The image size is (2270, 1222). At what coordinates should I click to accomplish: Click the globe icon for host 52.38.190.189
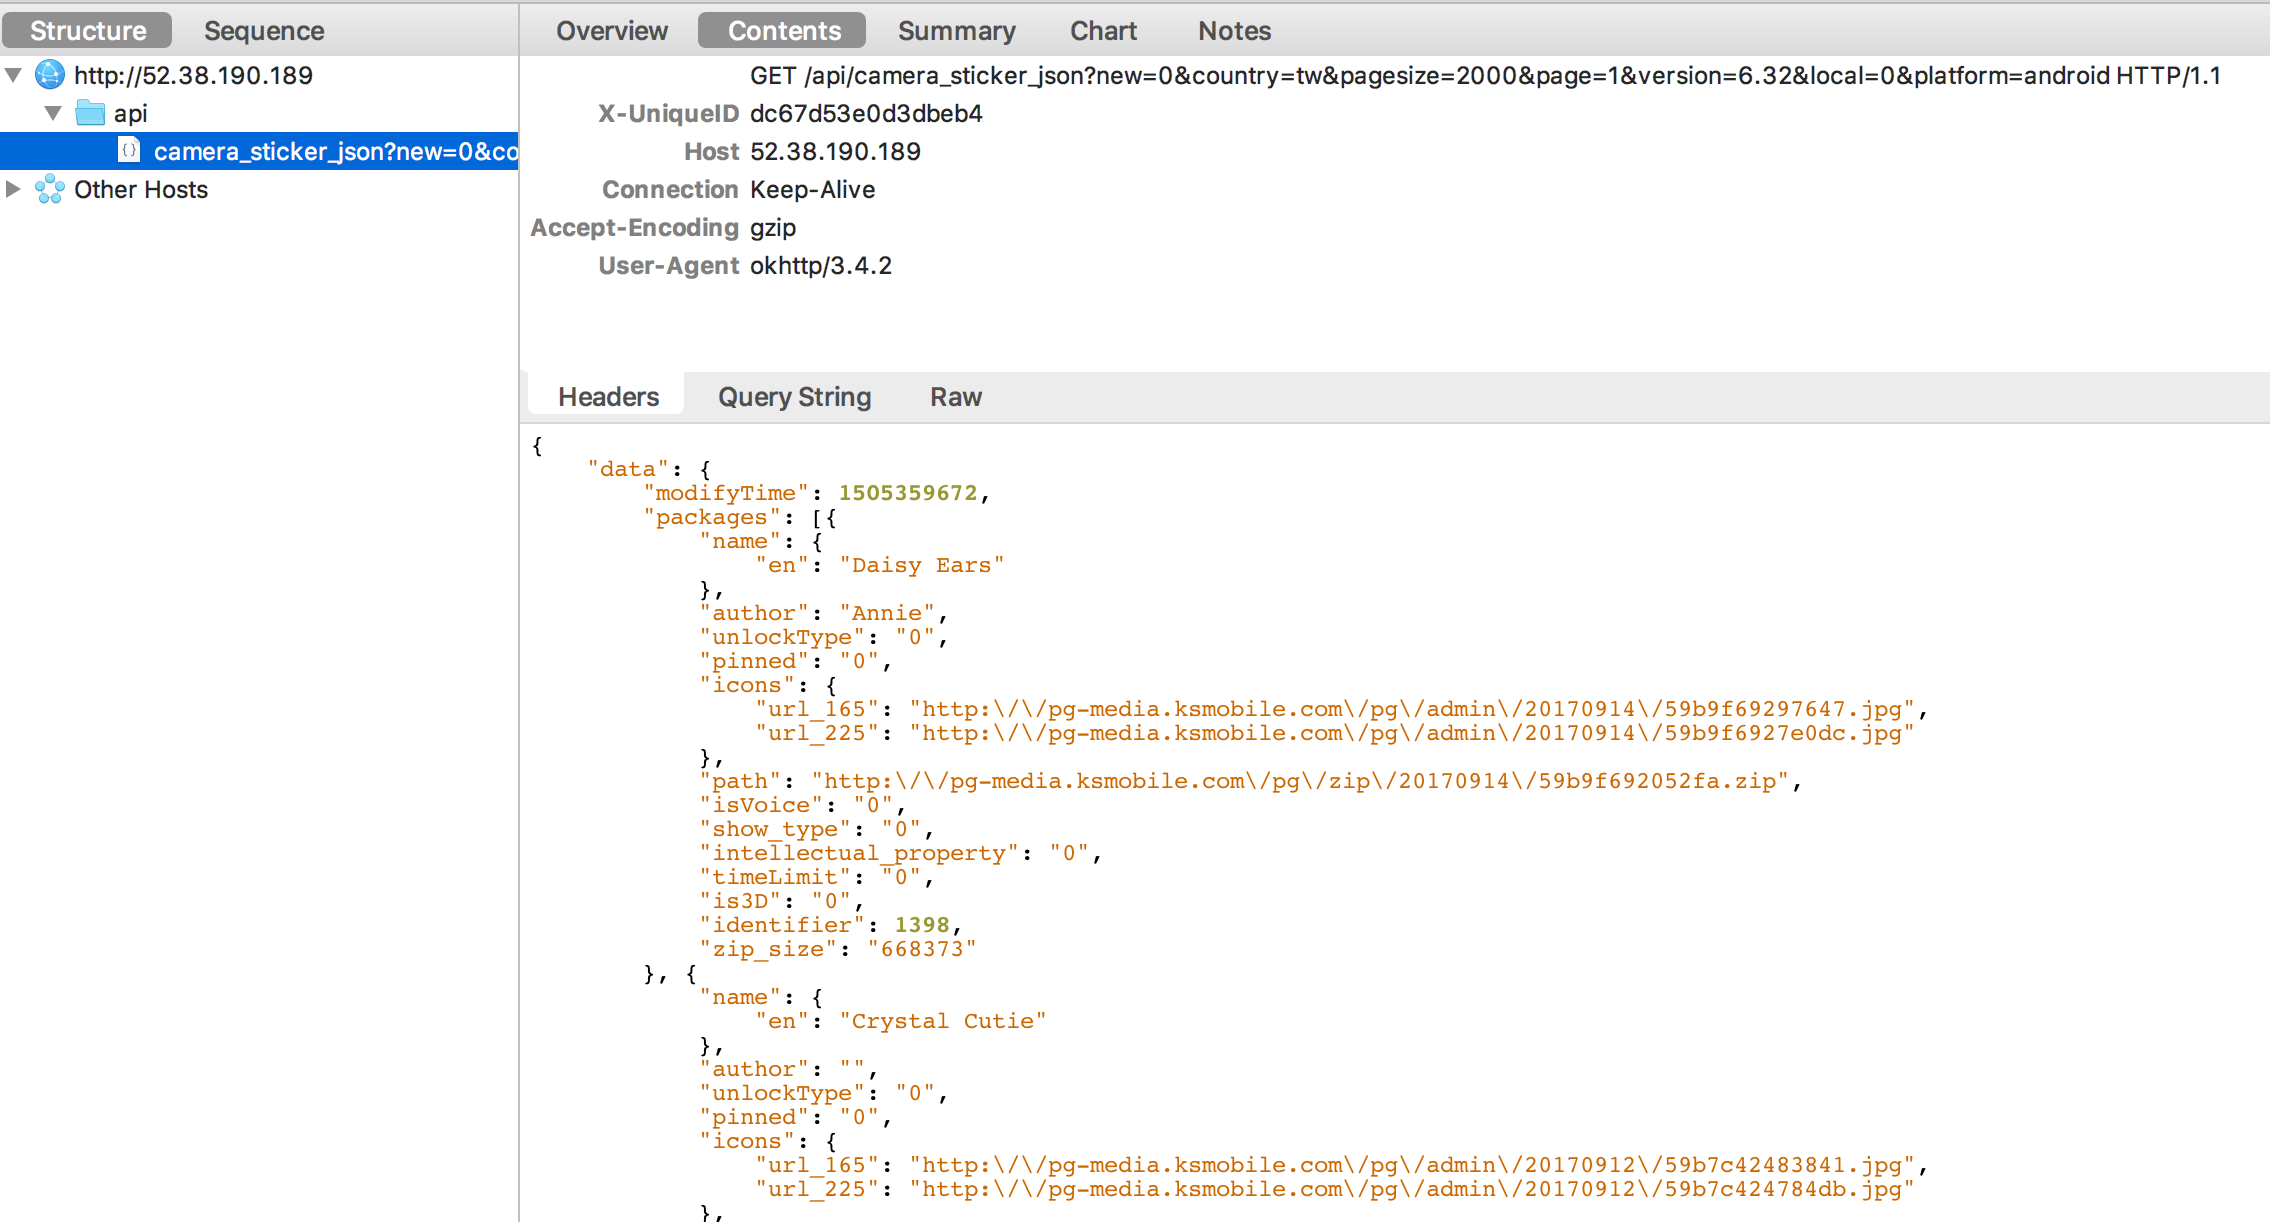(x=49, y=75)
